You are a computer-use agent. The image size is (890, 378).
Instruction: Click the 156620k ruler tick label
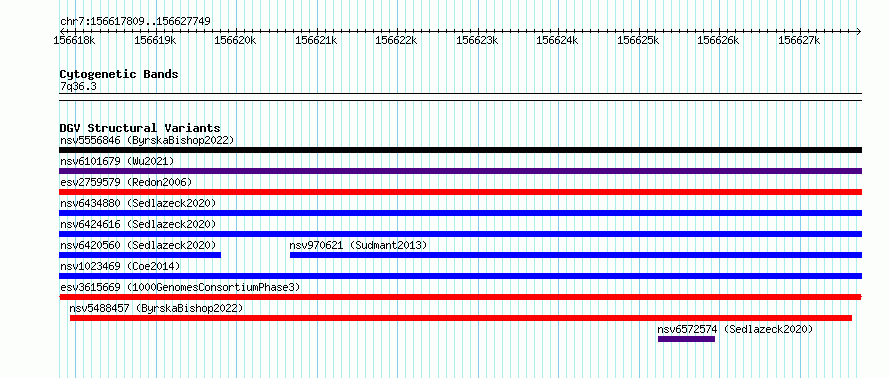[236, 40]
